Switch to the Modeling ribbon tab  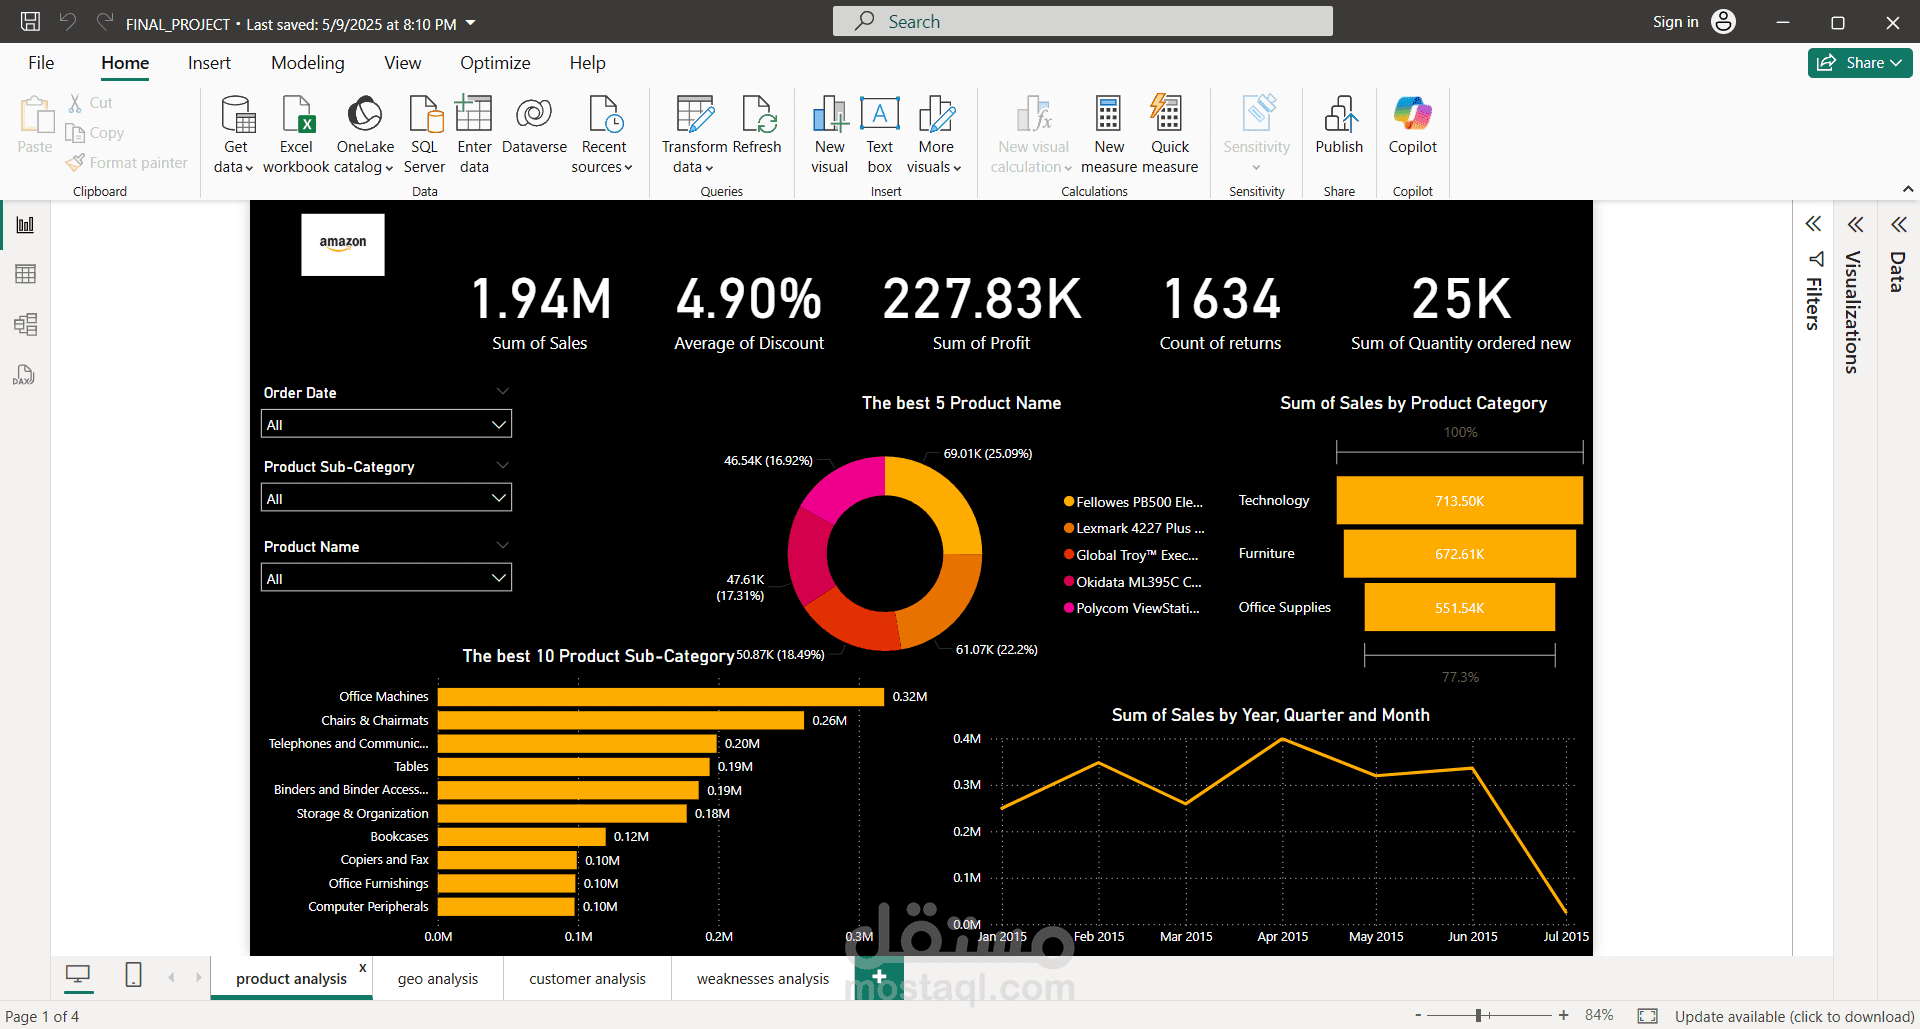tap(308, 63)
